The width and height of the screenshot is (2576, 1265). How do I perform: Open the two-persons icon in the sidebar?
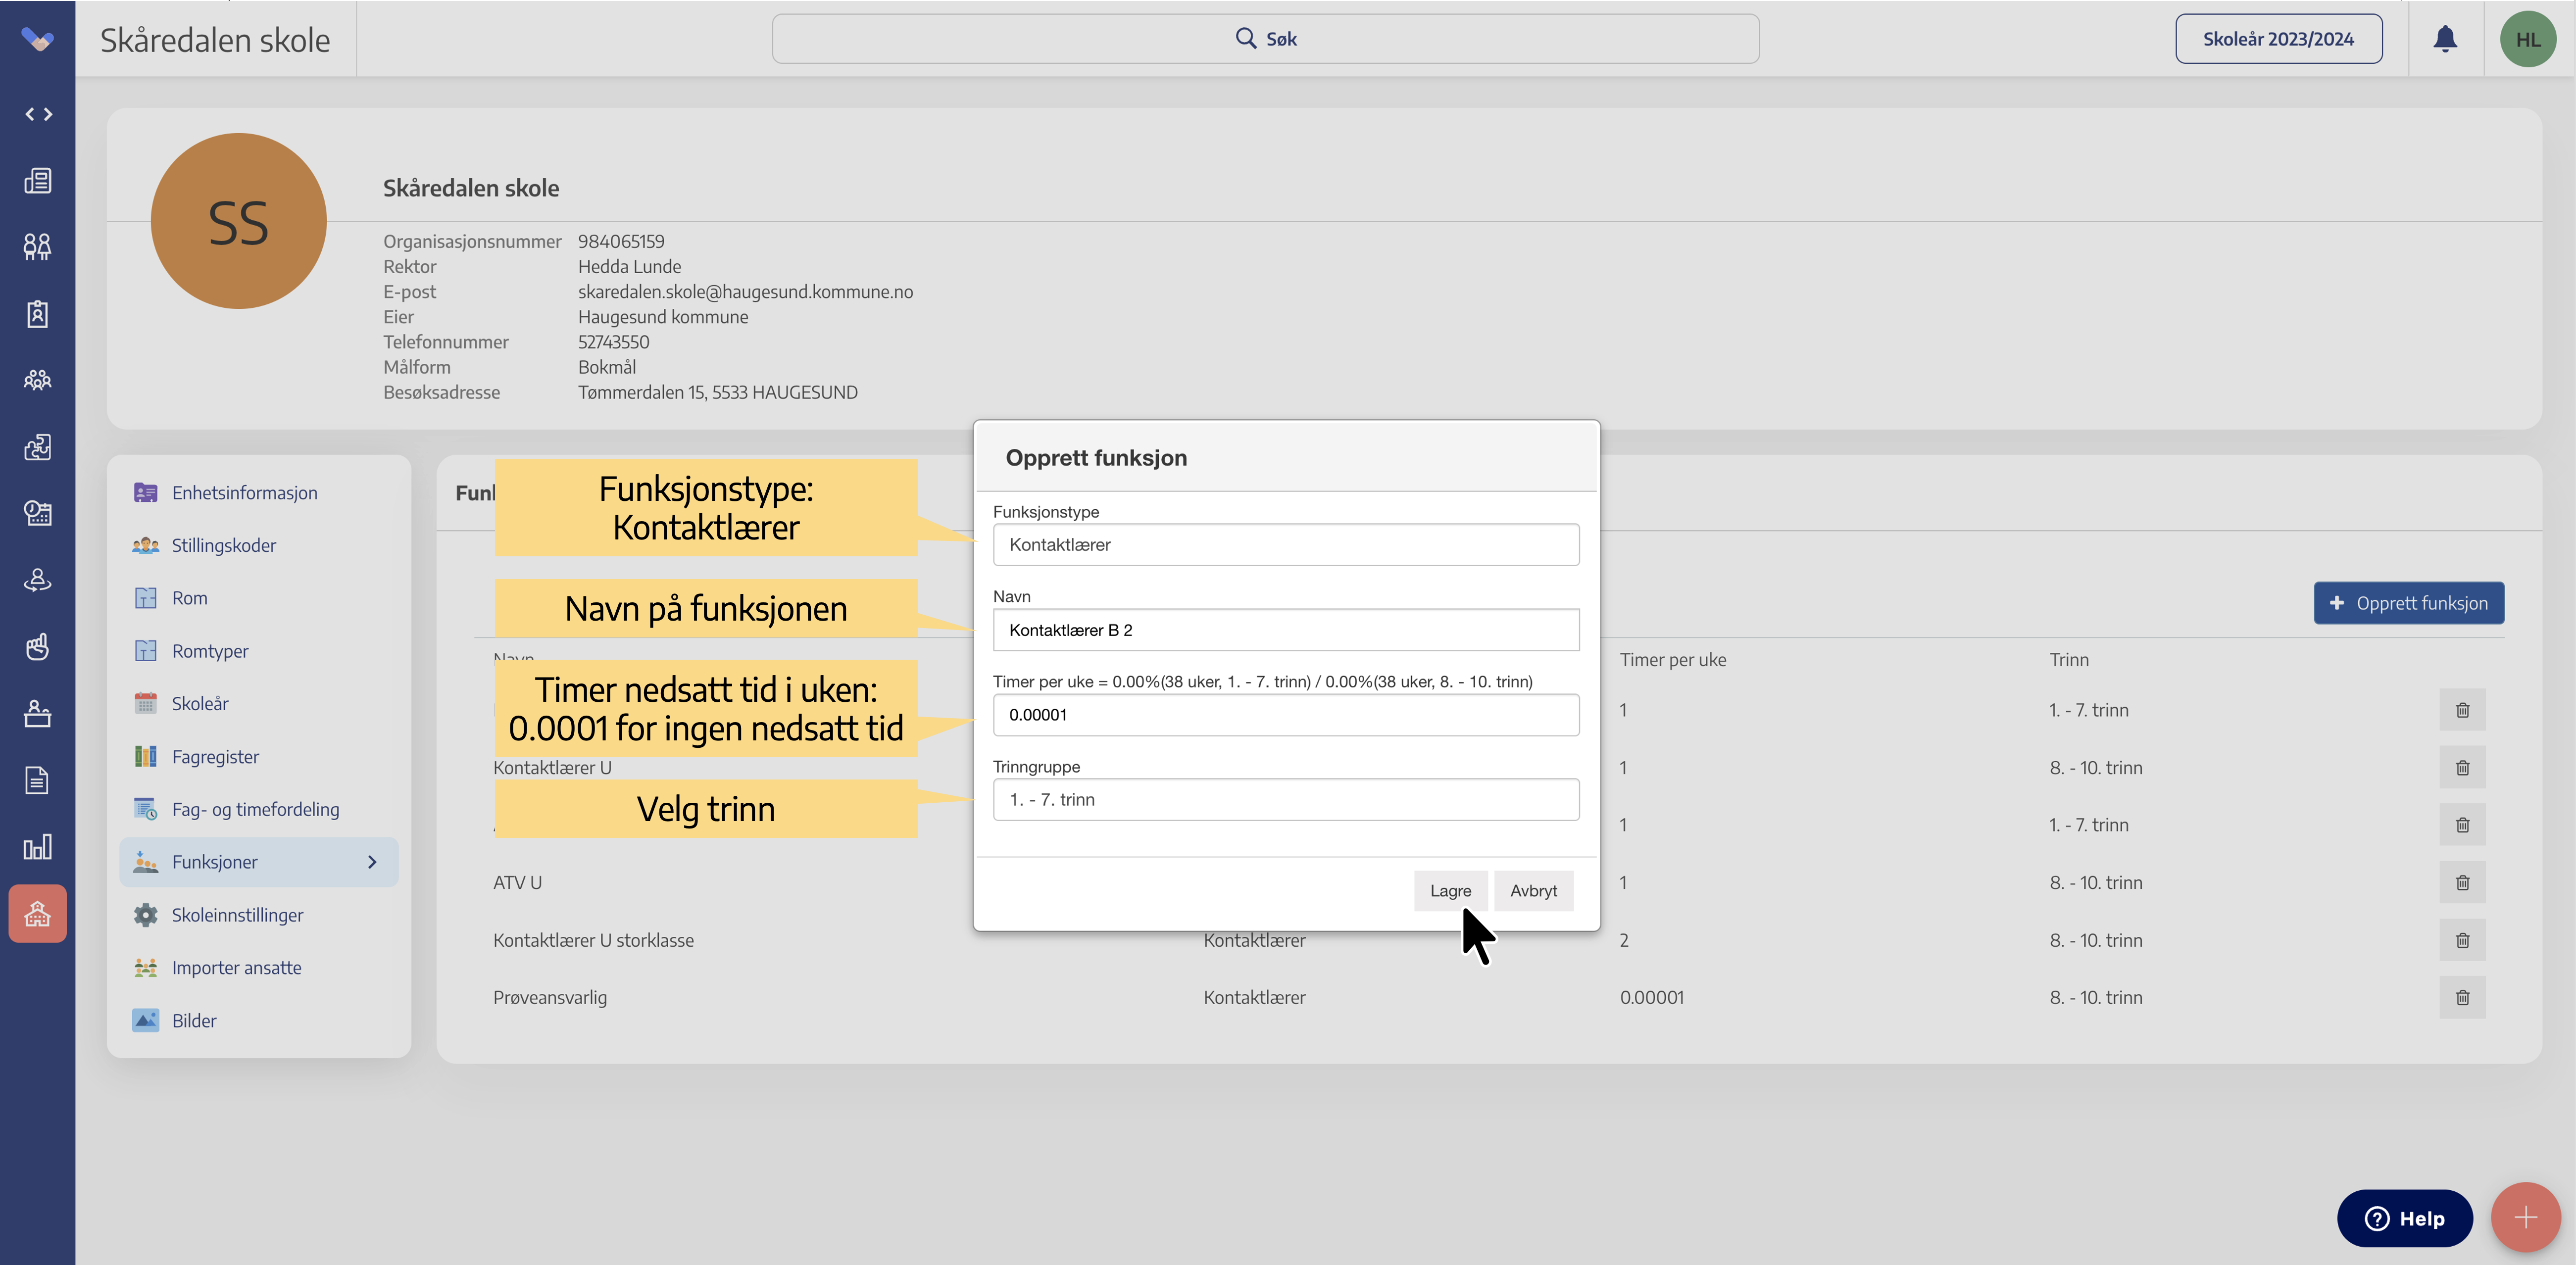38,247
